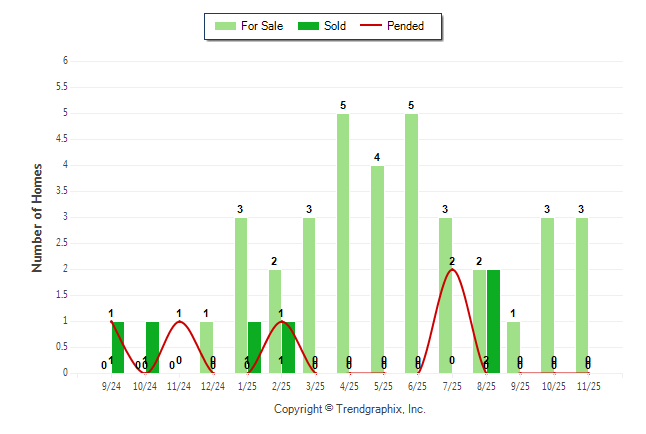Click the red Pended line swatch
The width and height of the screenshot is (646, 434).
(x=375, y=26)
